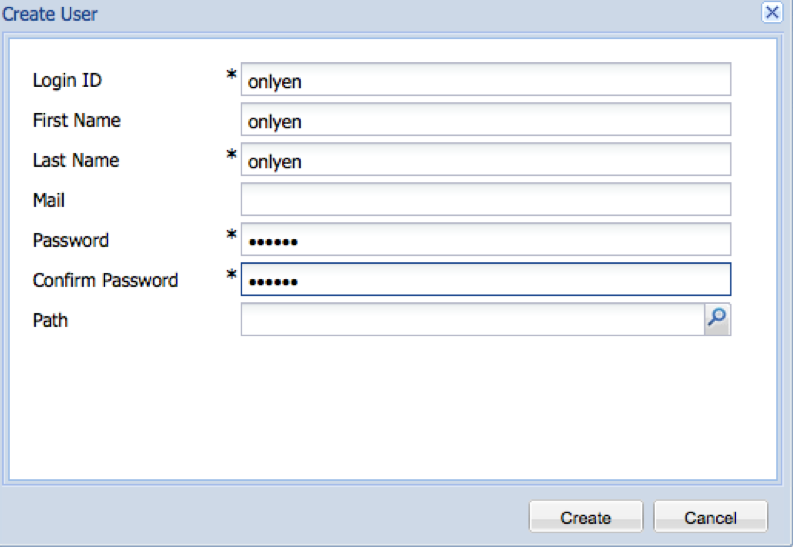Open the Path browse magnifier icon
Image resolution: width=793 pixels, height=547 pixels.
717,319
